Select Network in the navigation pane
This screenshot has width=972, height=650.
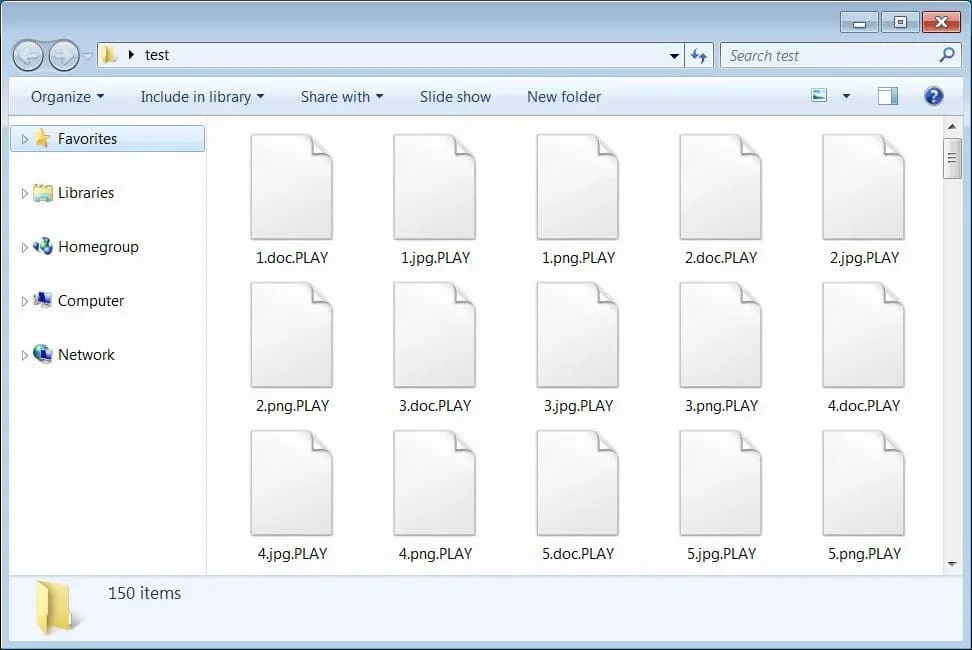click(x=86, y=355)
